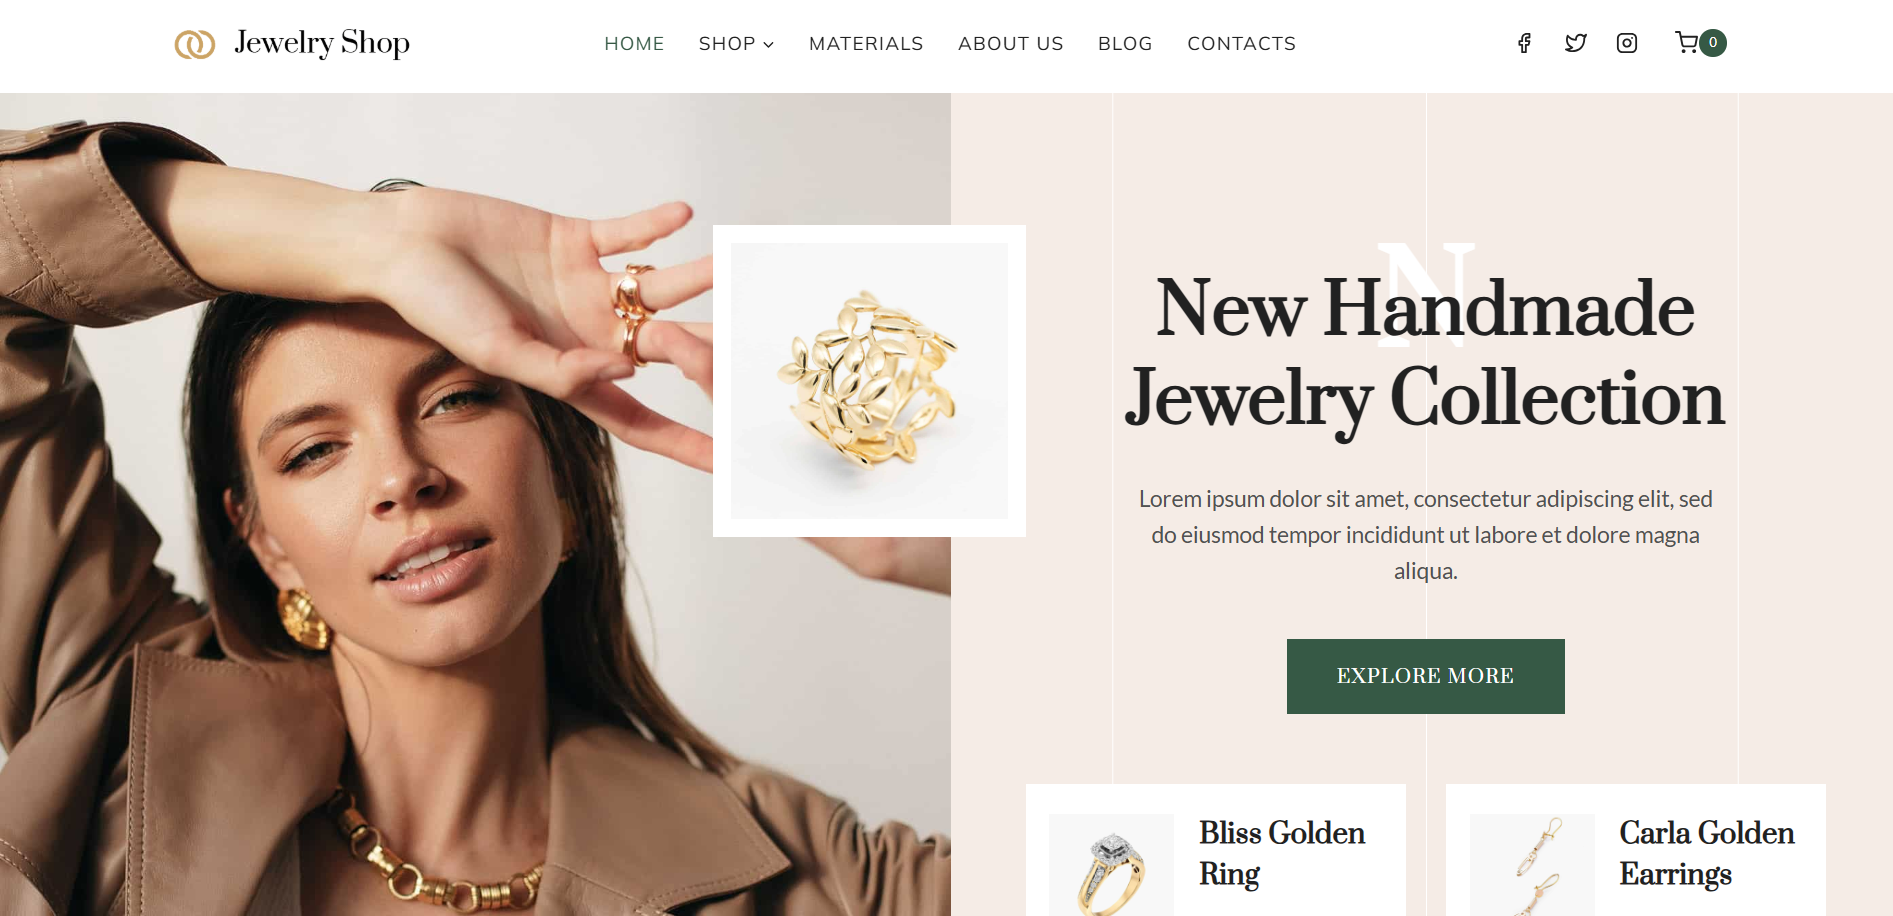Screen dimensions: 1893x916
Task: Navigate to the Blog page
Action: [x=1125, y=44]
